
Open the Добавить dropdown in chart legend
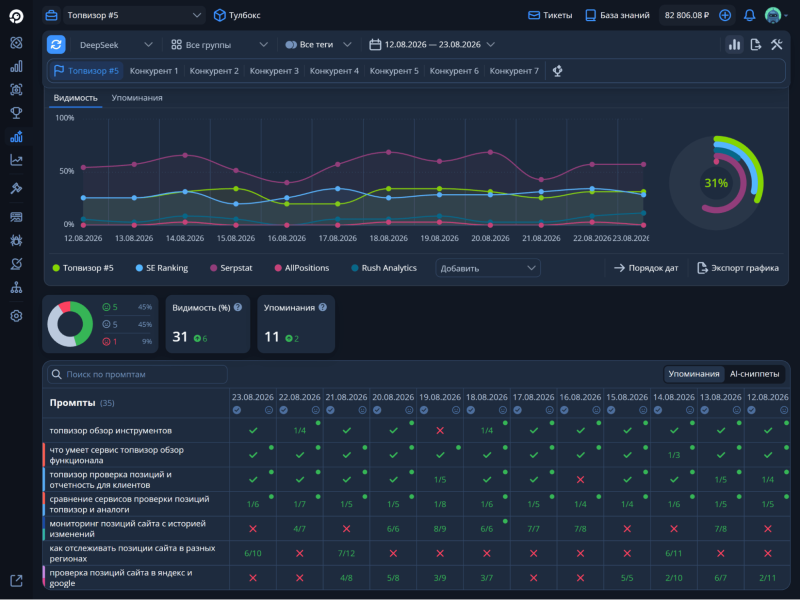[x=488, y=268]
